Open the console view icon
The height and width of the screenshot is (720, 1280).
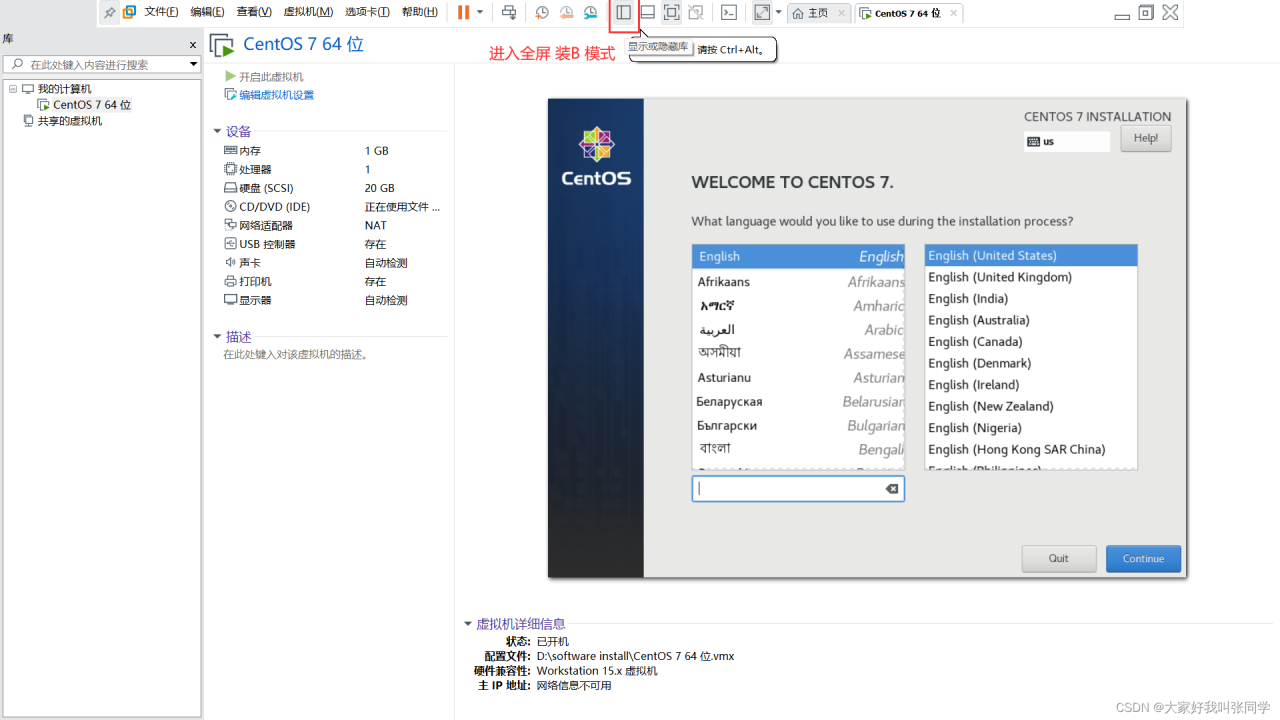coord(729,12)
